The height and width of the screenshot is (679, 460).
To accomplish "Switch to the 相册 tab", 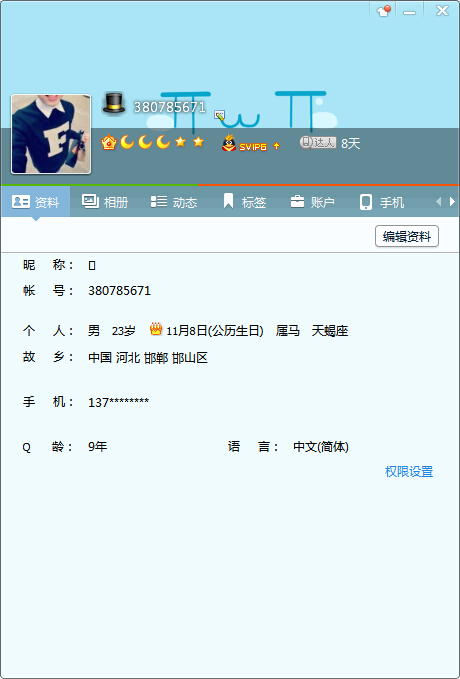I will pos(105,202).
